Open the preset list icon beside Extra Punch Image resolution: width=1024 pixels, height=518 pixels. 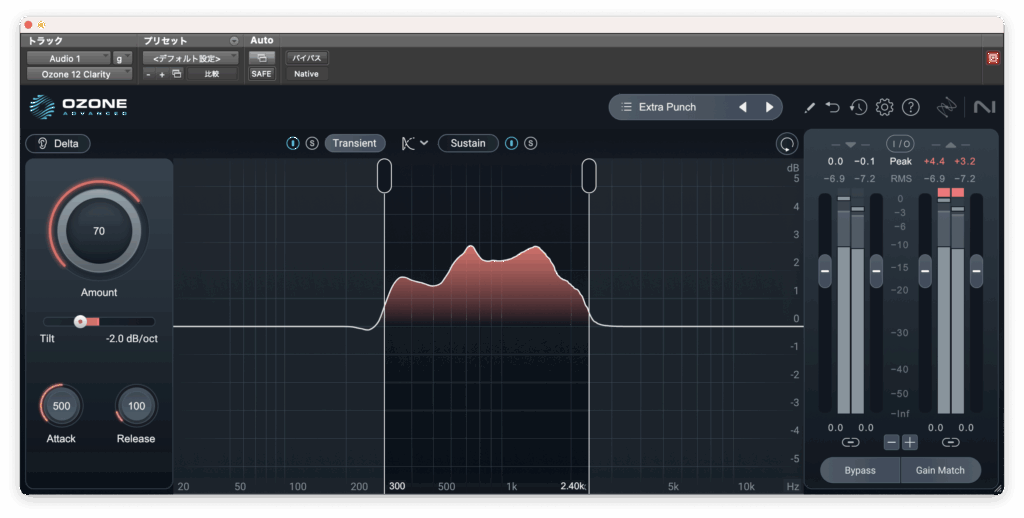coord(626,107)
